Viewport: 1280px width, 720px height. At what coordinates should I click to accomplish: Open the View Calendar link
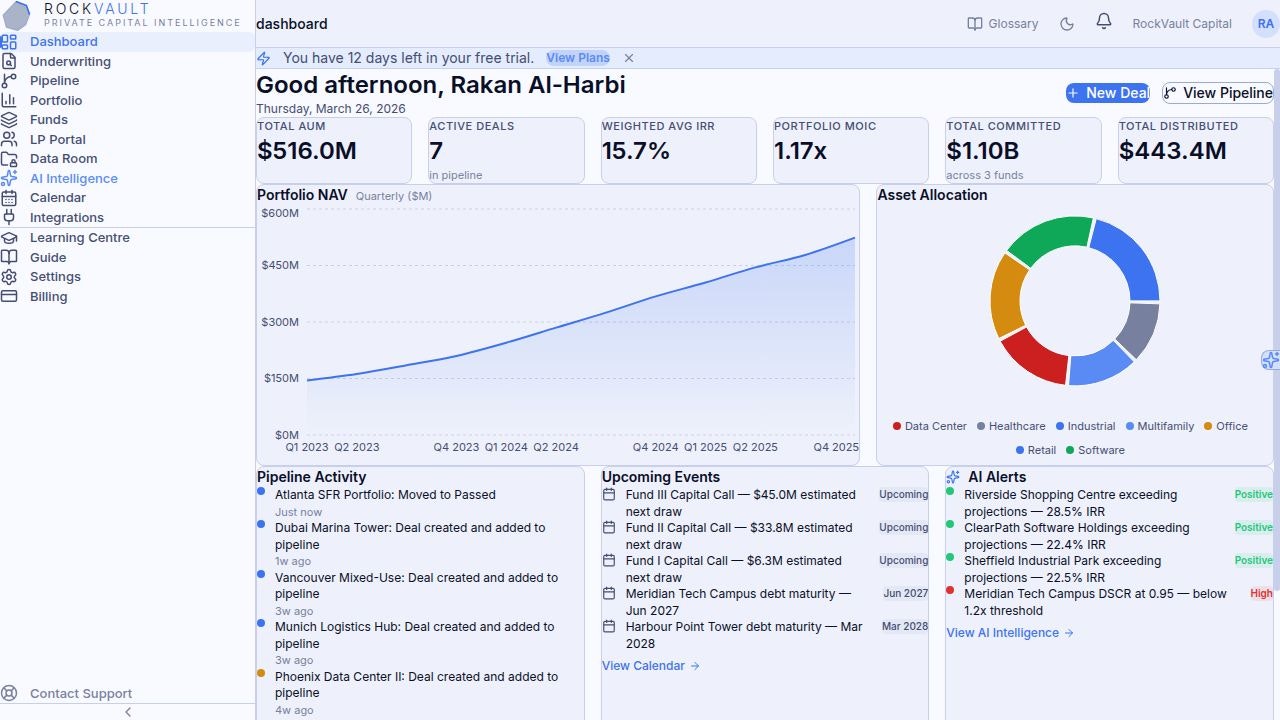pos(651,666)
